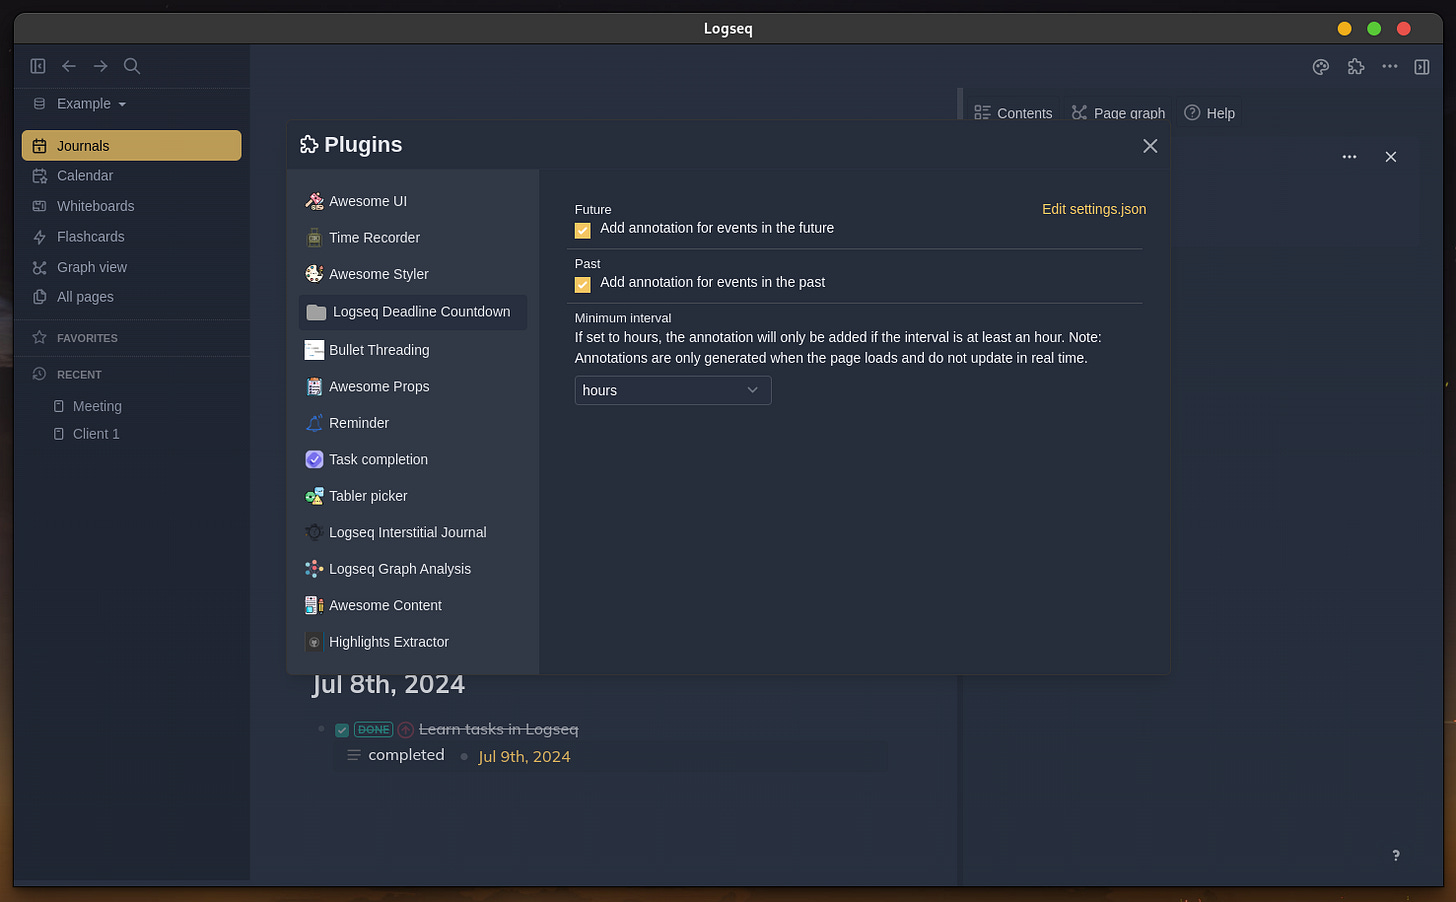Screen dimensions: 1456x902
Task: Go back with the left arrow
Action: pos(69,66)
